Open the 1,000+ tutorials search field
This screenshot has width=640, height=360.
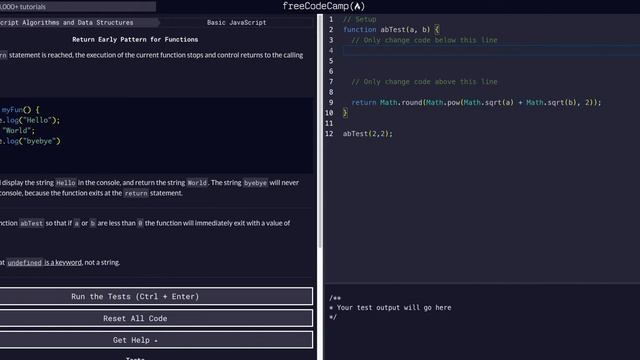coord(78,7)
